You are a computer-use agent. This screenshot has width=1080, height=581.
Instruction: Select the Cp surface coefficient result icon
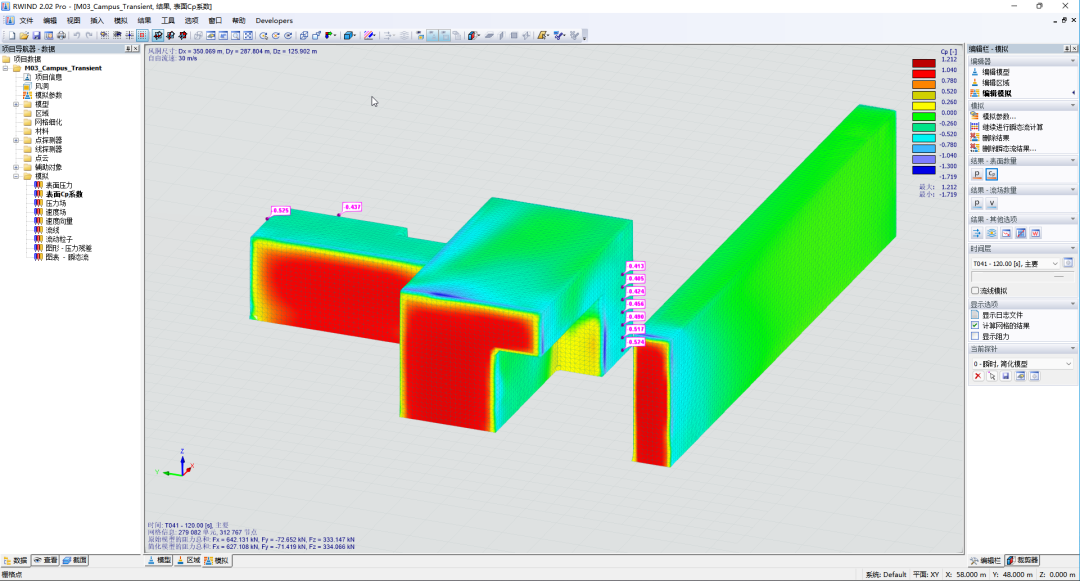(x=992, y=174)
